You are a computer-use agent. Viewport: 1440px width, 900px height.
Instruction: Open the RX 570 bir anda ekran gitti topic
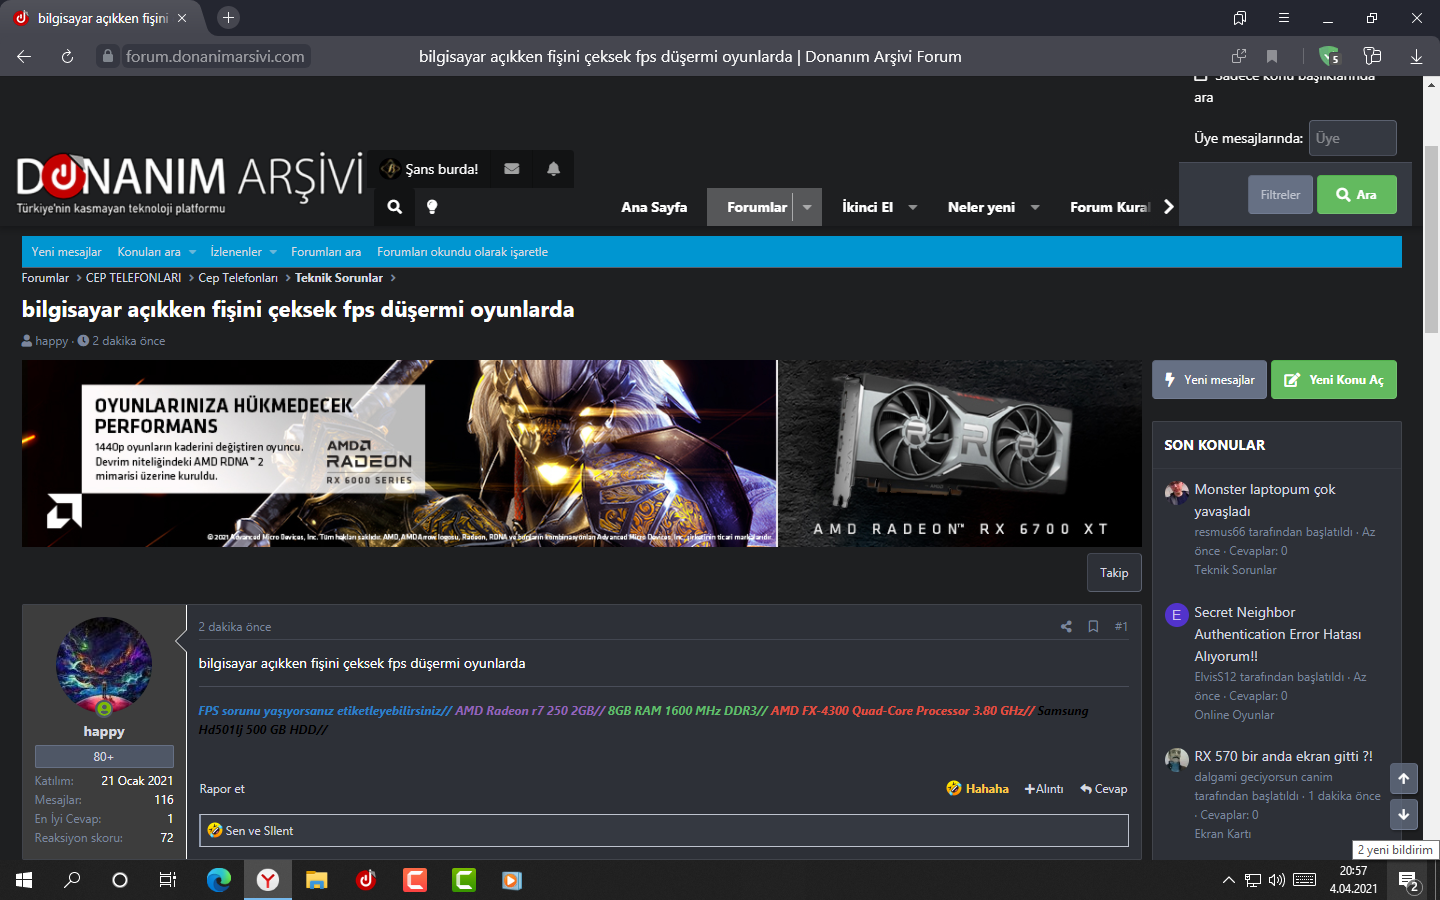point(1283,756)
